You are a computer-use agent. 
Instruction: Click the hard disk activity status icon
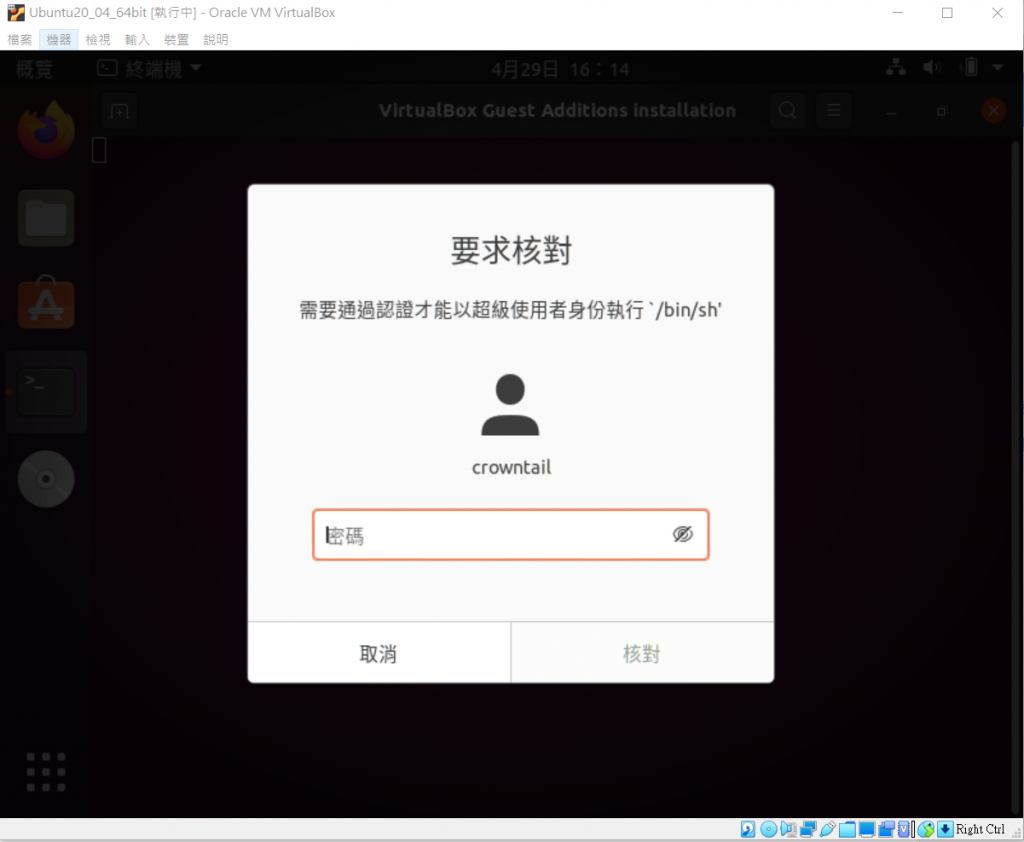click(x=748, y=830)
